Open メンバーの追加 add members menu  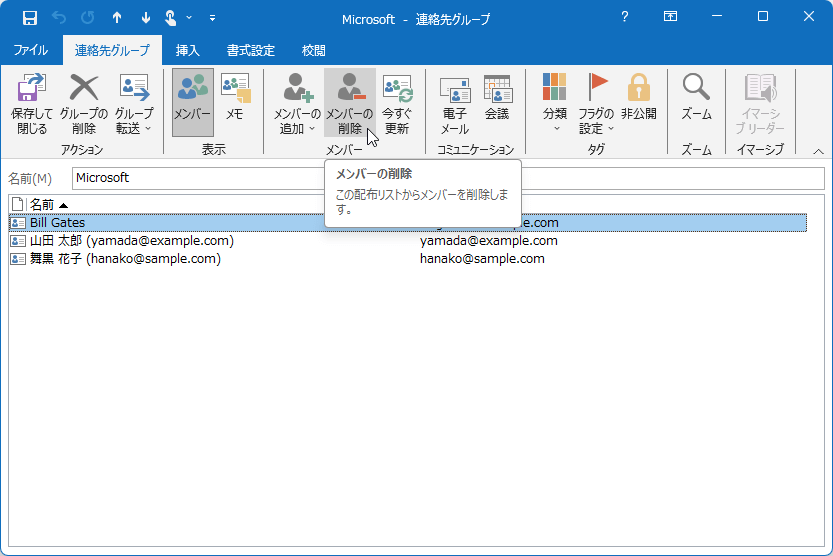pyautogui.click(x=296, y=103)
